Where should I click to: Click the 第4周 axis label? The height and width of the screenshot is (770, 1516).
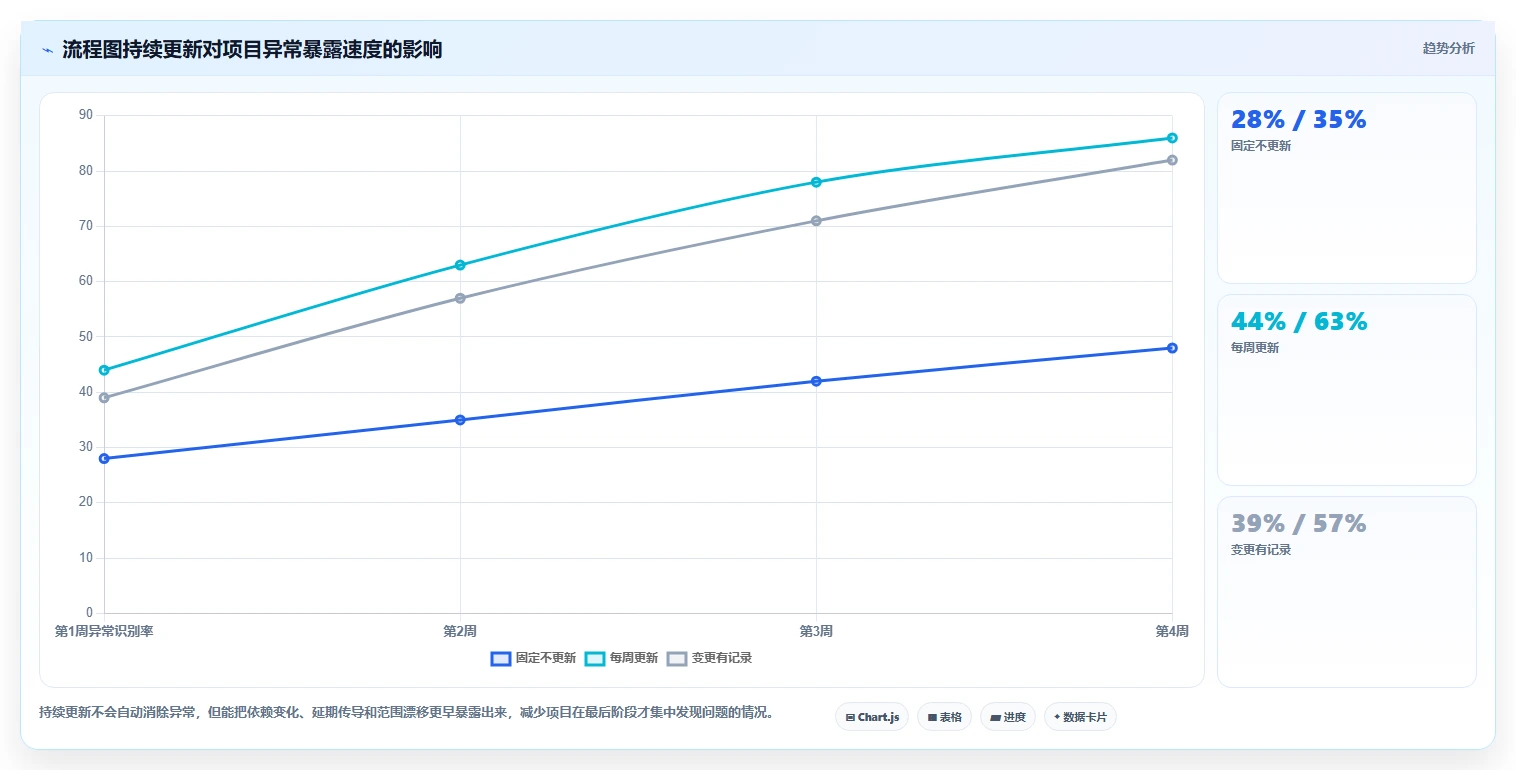[x=1172, y=631]
